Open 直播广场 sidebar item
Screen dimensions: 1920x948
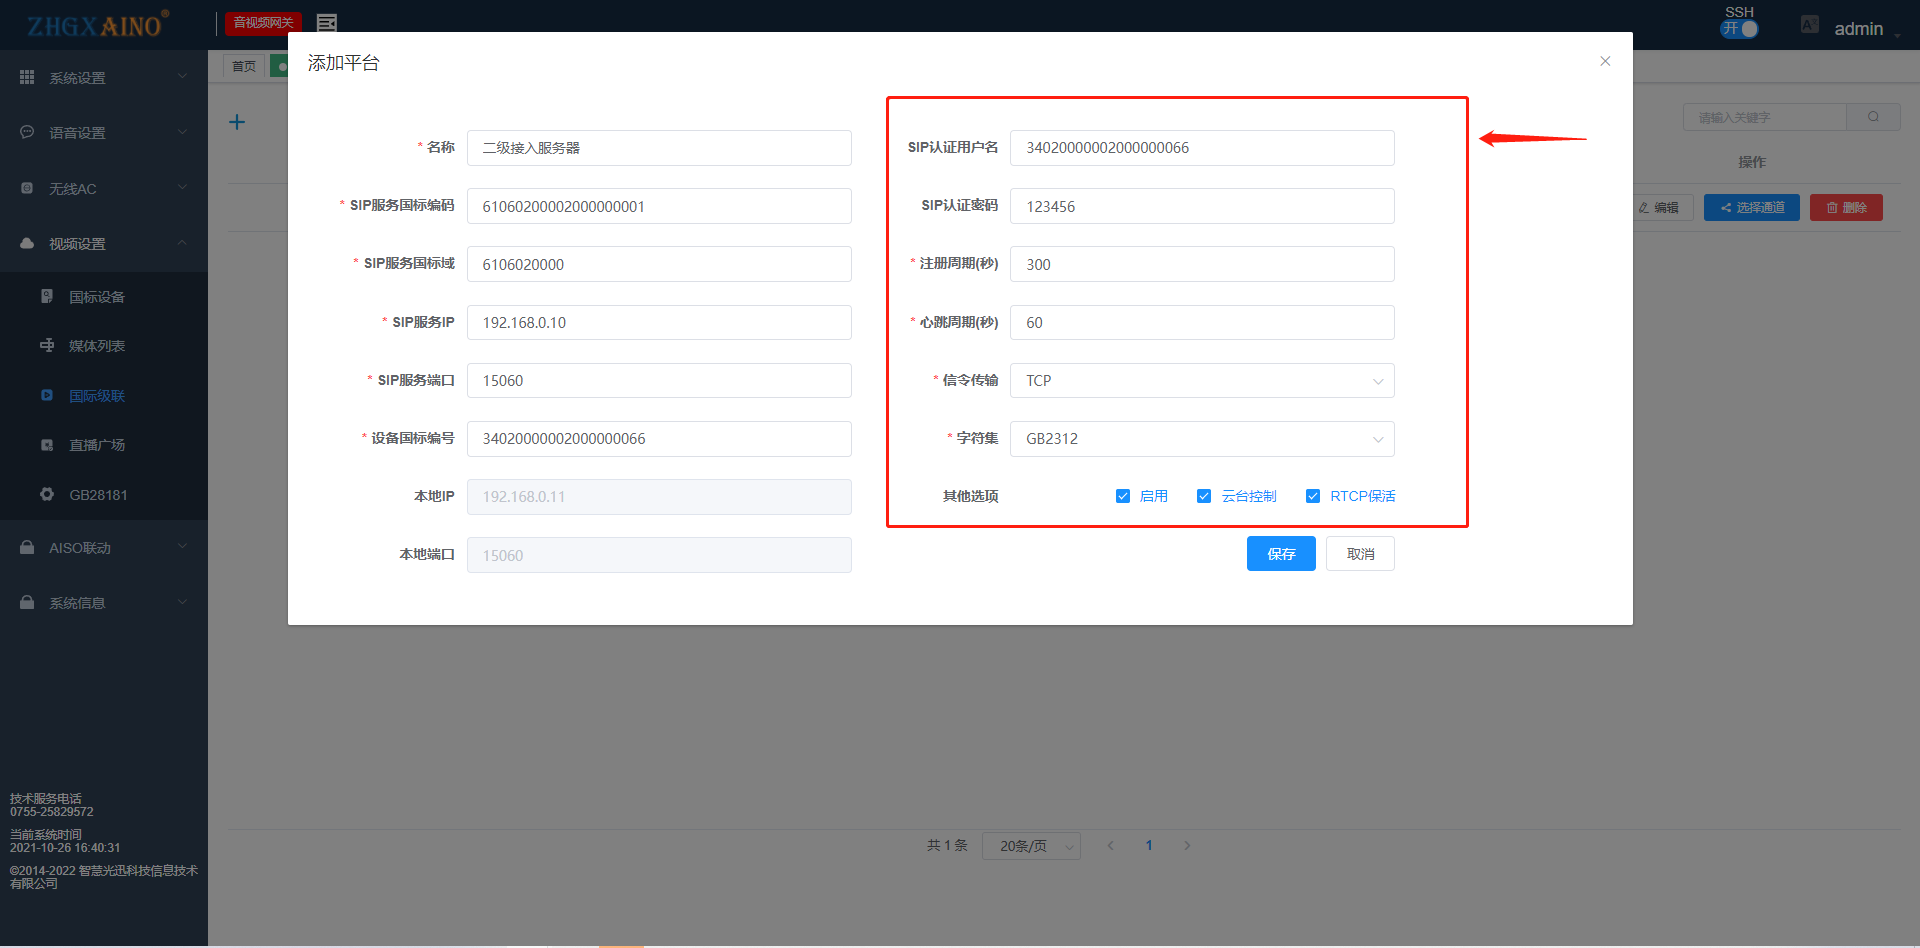coord(97,445)
